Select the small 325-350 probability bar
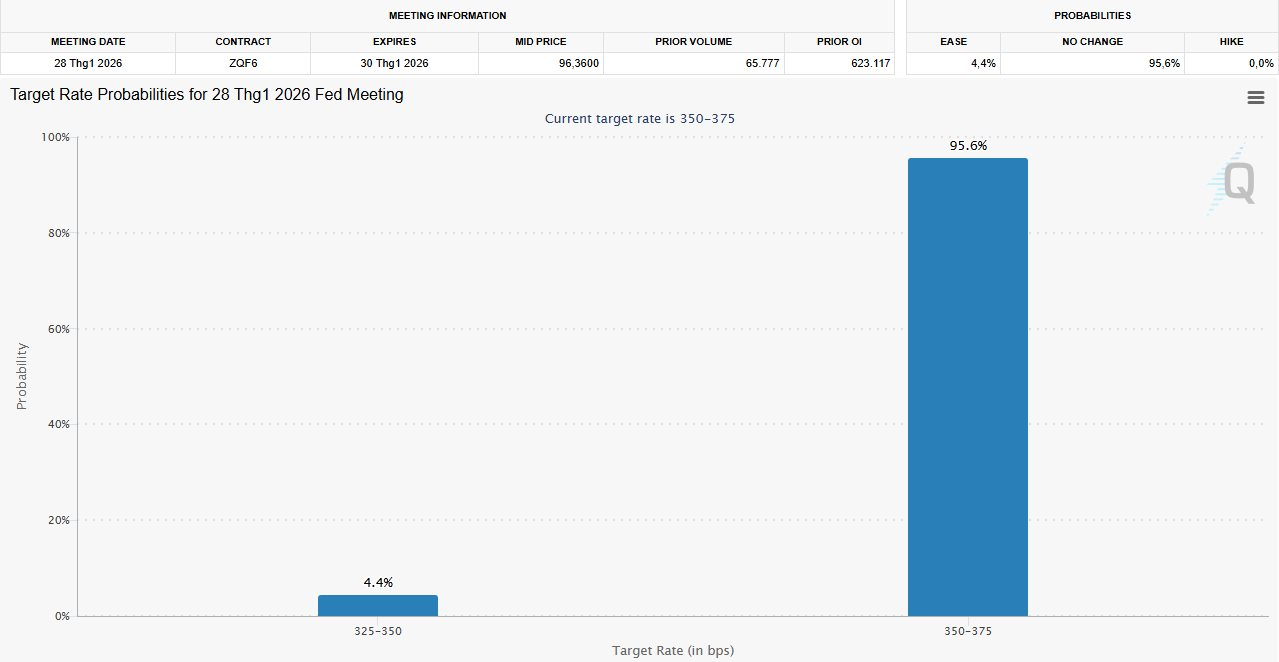 378,605
